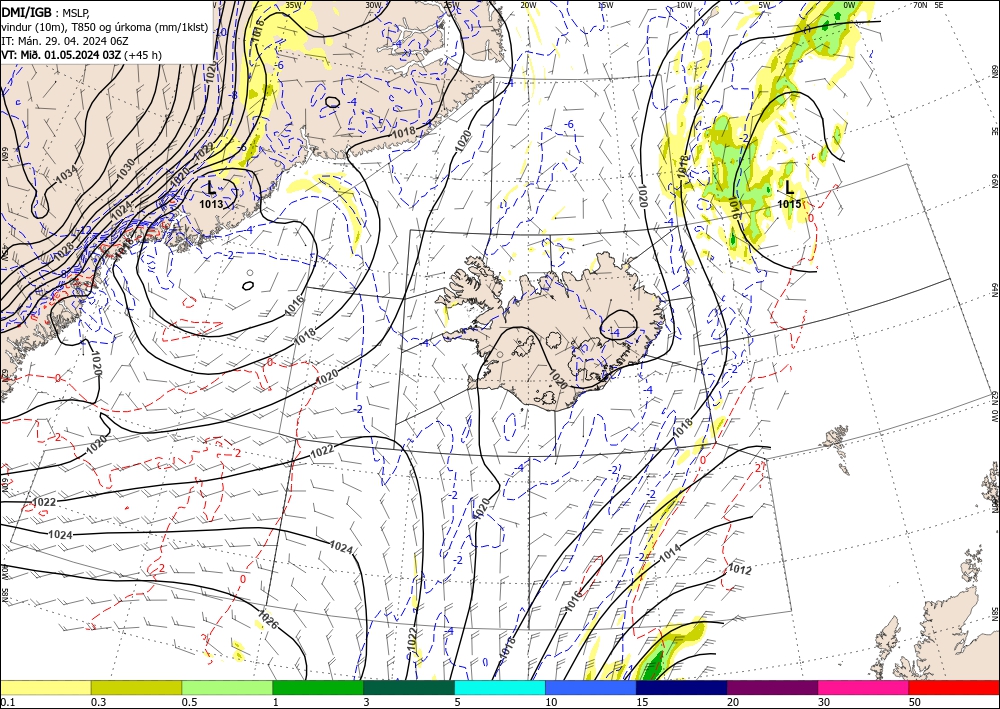Click the '70N 5E' corner label
The width and height of the screenshot is (1000, 709).
[928, 5]
